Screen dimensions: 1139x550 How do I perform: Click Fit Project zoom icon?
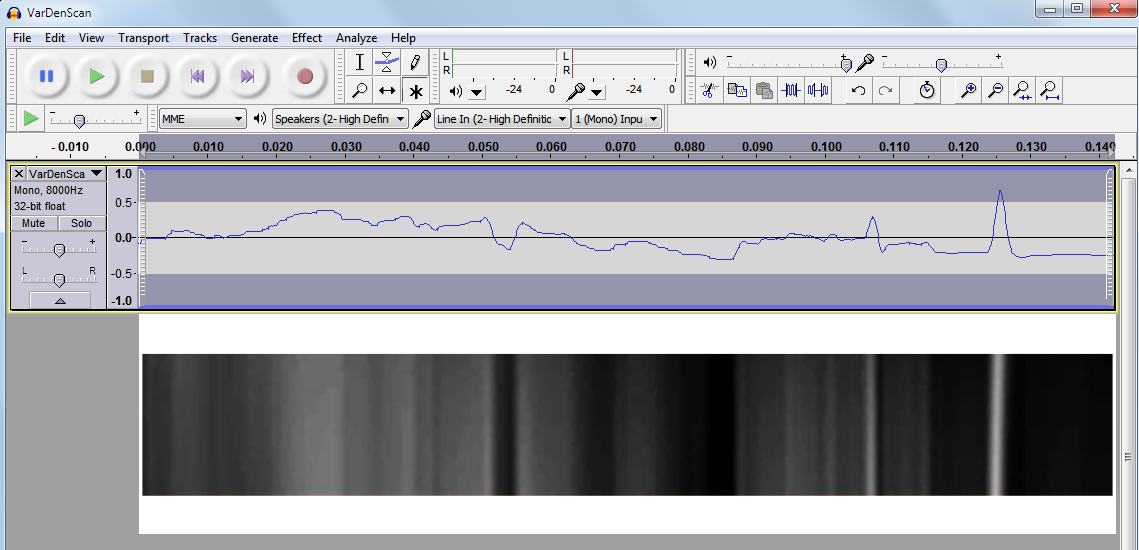pos(1050,90)
